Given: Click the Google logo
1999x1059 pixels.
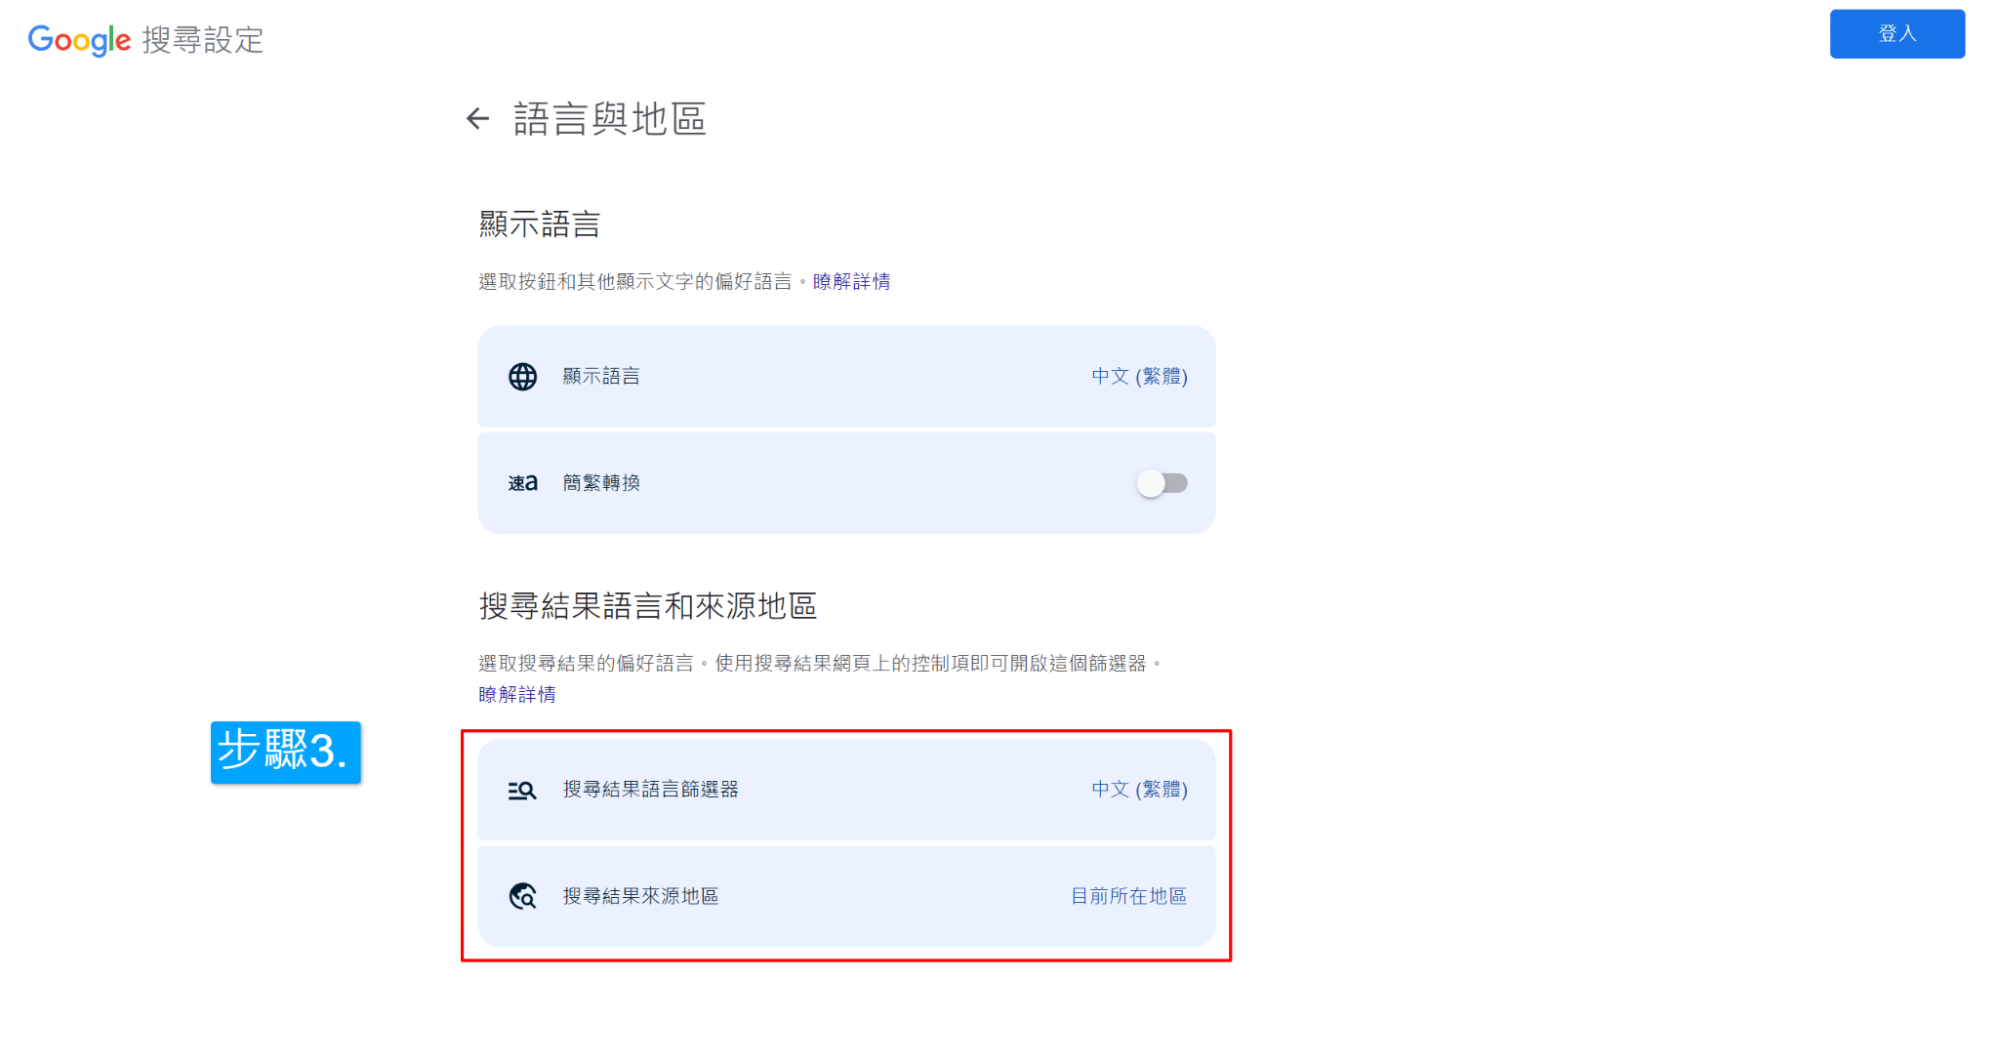Looking at the screenshot, I should [x=79, y=40].
